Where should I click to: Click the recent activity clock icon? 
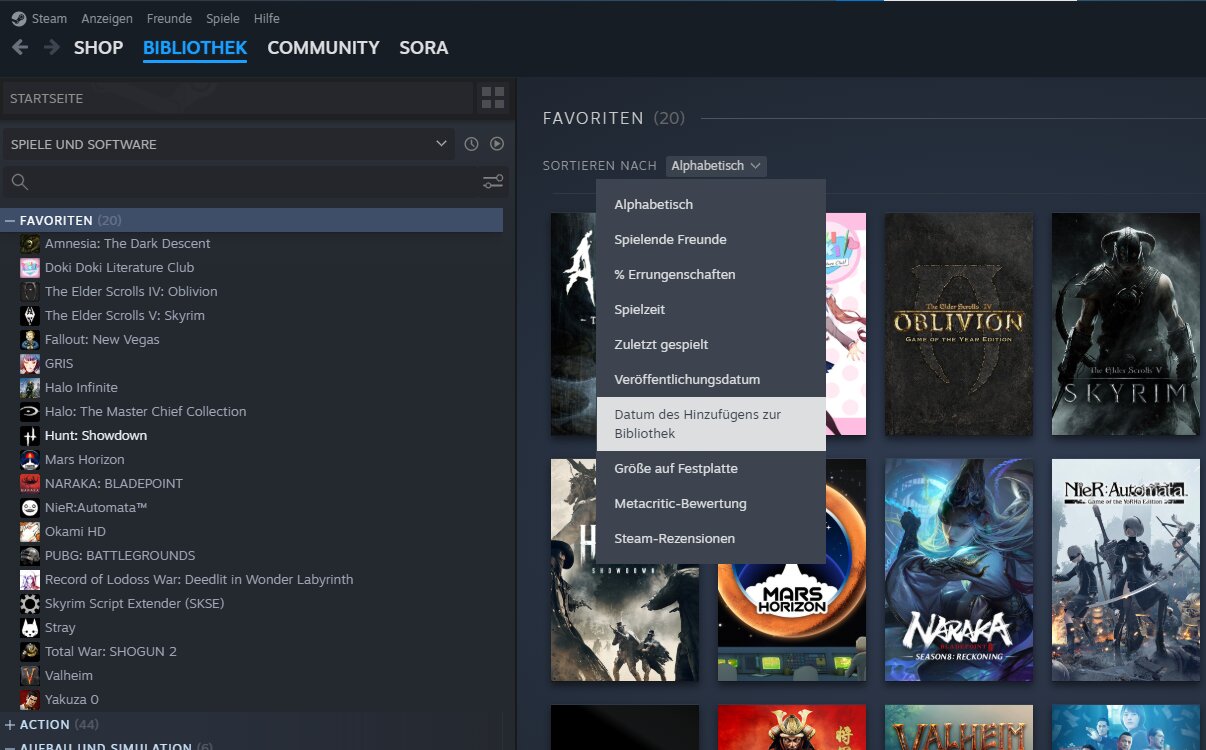[x=472, y=144]
